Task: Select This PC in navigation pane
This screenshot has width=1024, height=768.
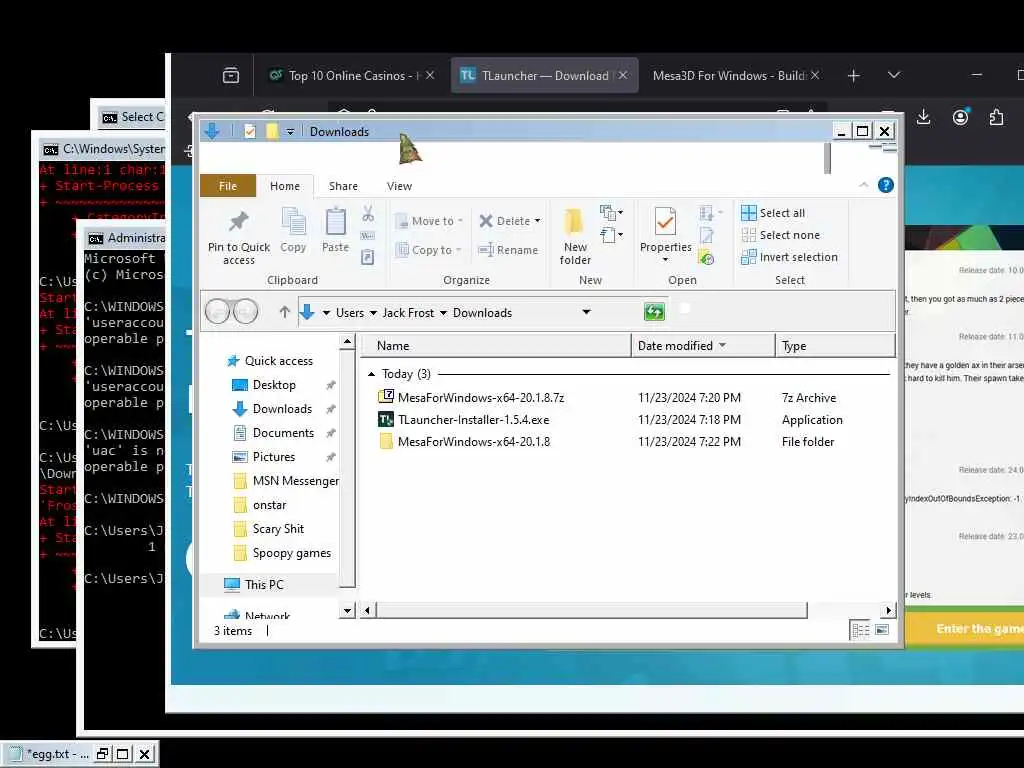Action: pyautogui.click(x=264, y=584)
